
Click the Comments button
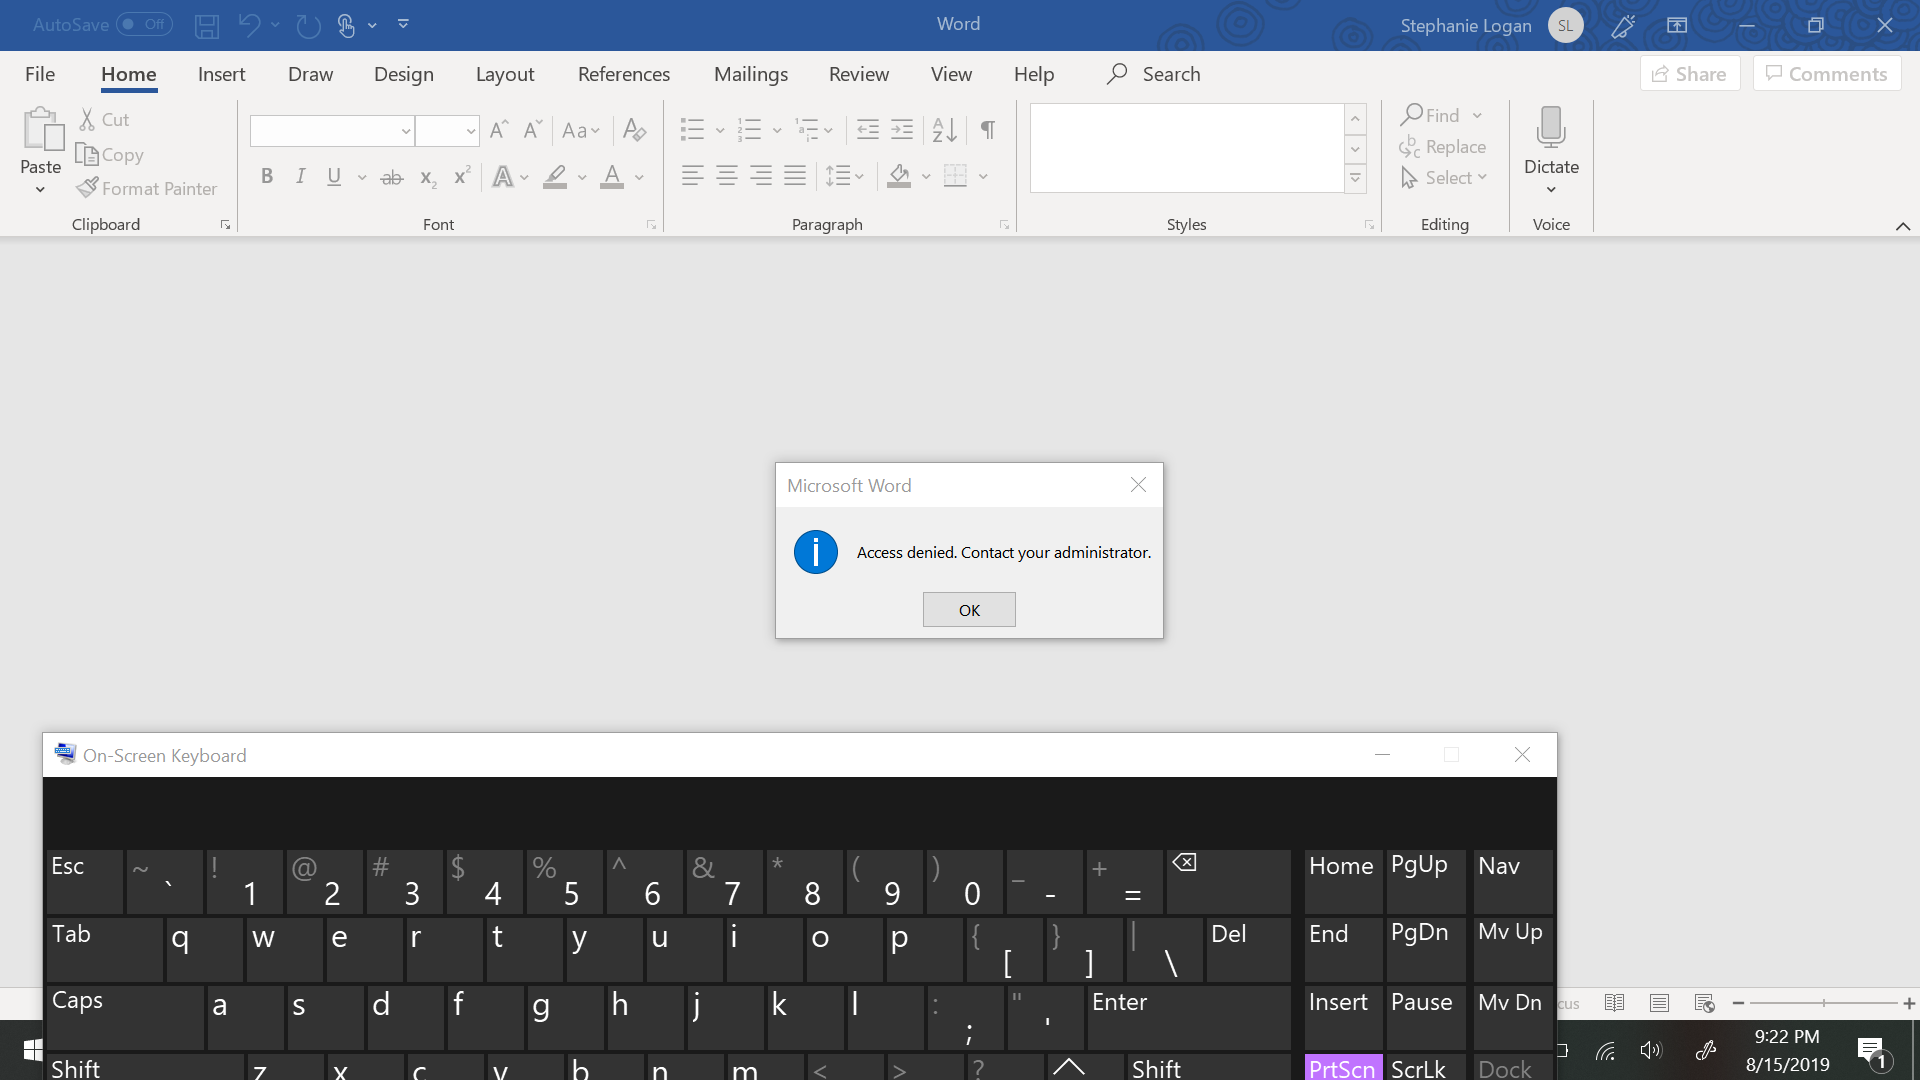(x=1827, y=74)
